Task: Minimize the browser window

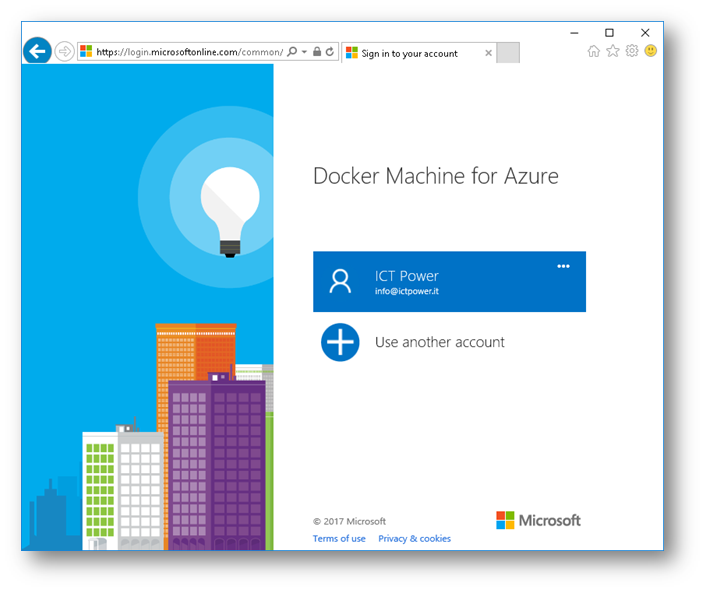Action: 574,33
